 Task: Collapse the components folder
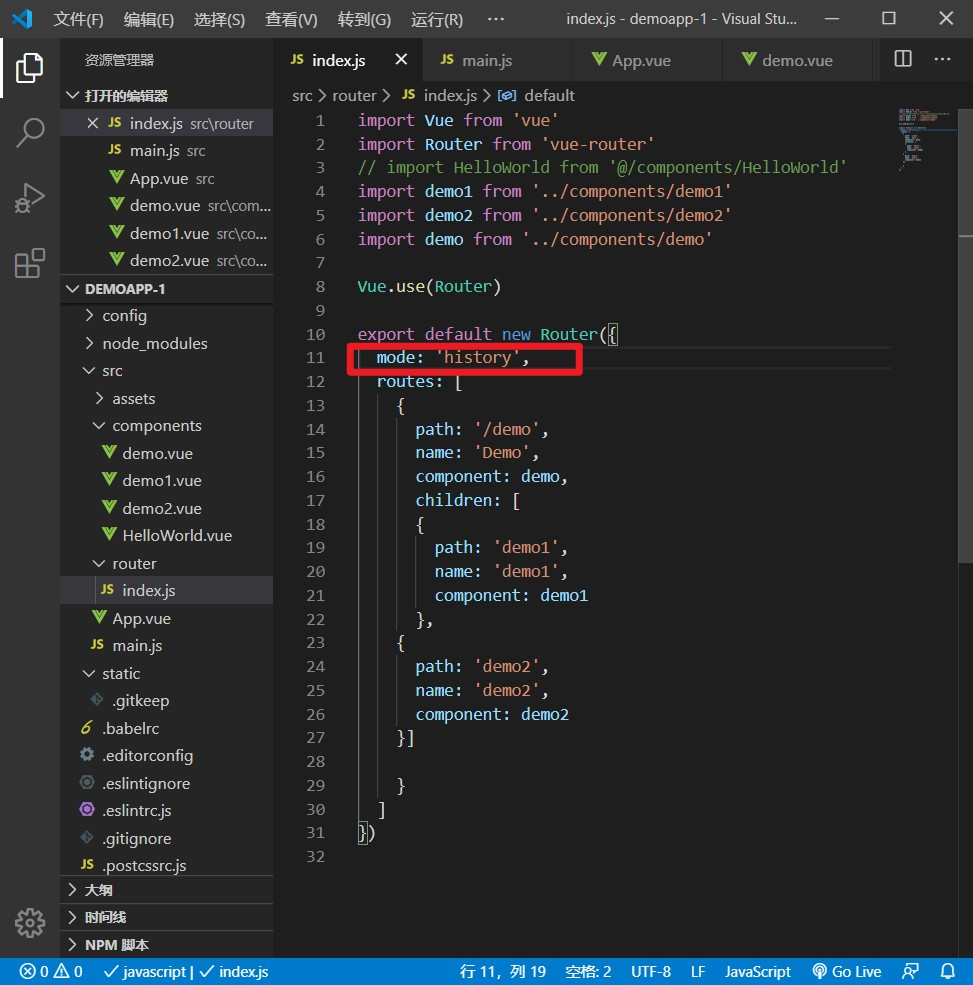[x=156, y=425]
